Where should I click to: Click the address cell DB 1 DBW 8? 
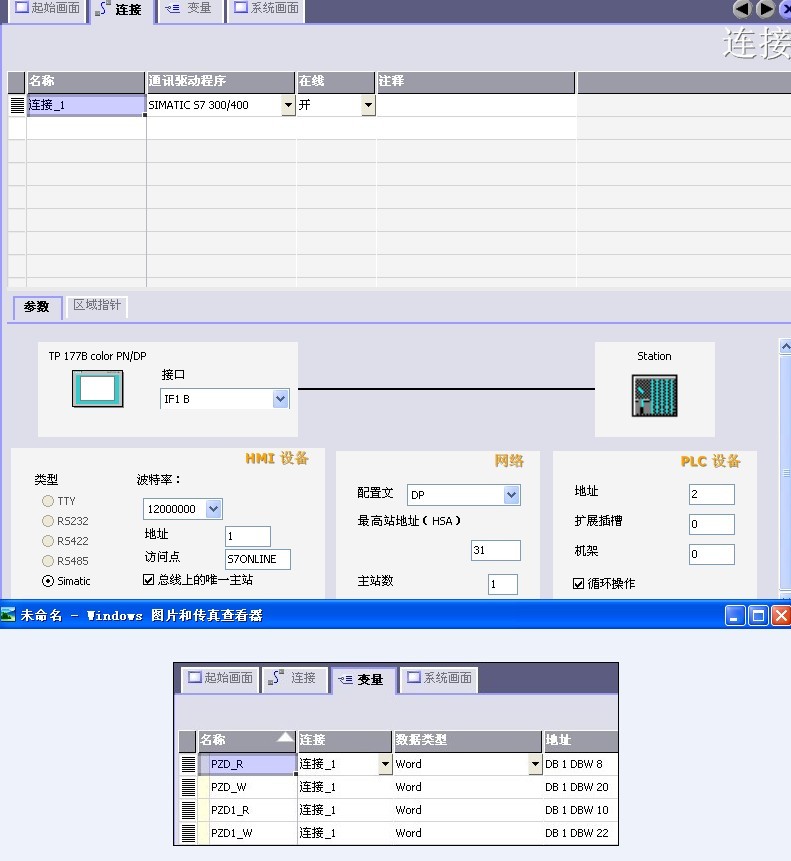580,764
